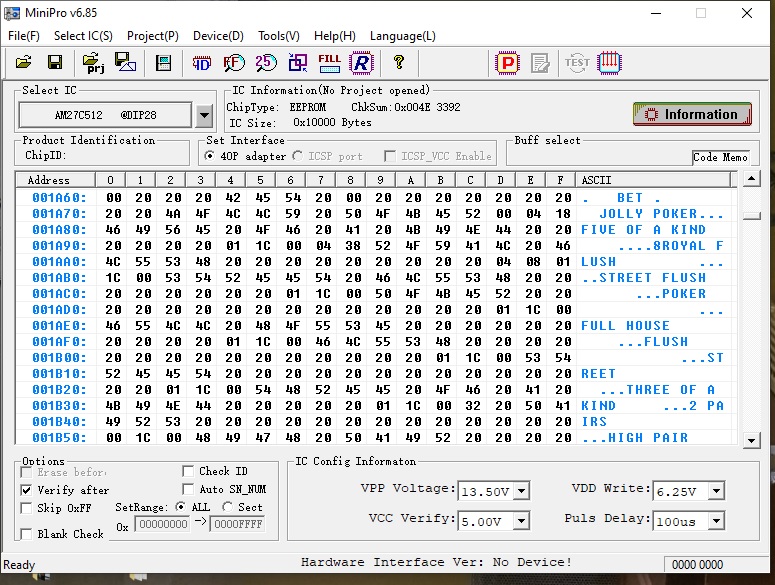Click address row 001A60
The image size is (775, 585).
click(59, 198)
